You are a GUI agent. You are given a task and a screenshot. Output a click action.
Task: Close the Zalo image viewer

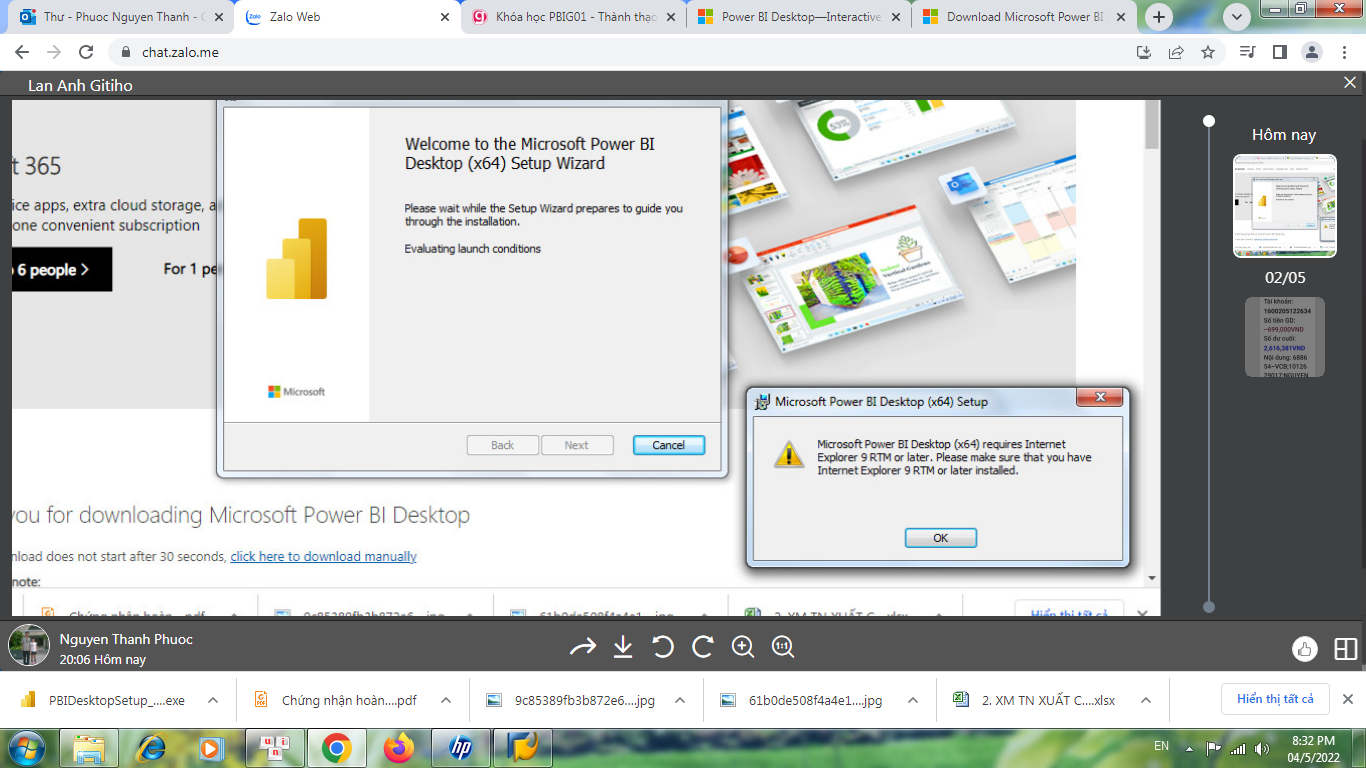tap(1350, 83)
